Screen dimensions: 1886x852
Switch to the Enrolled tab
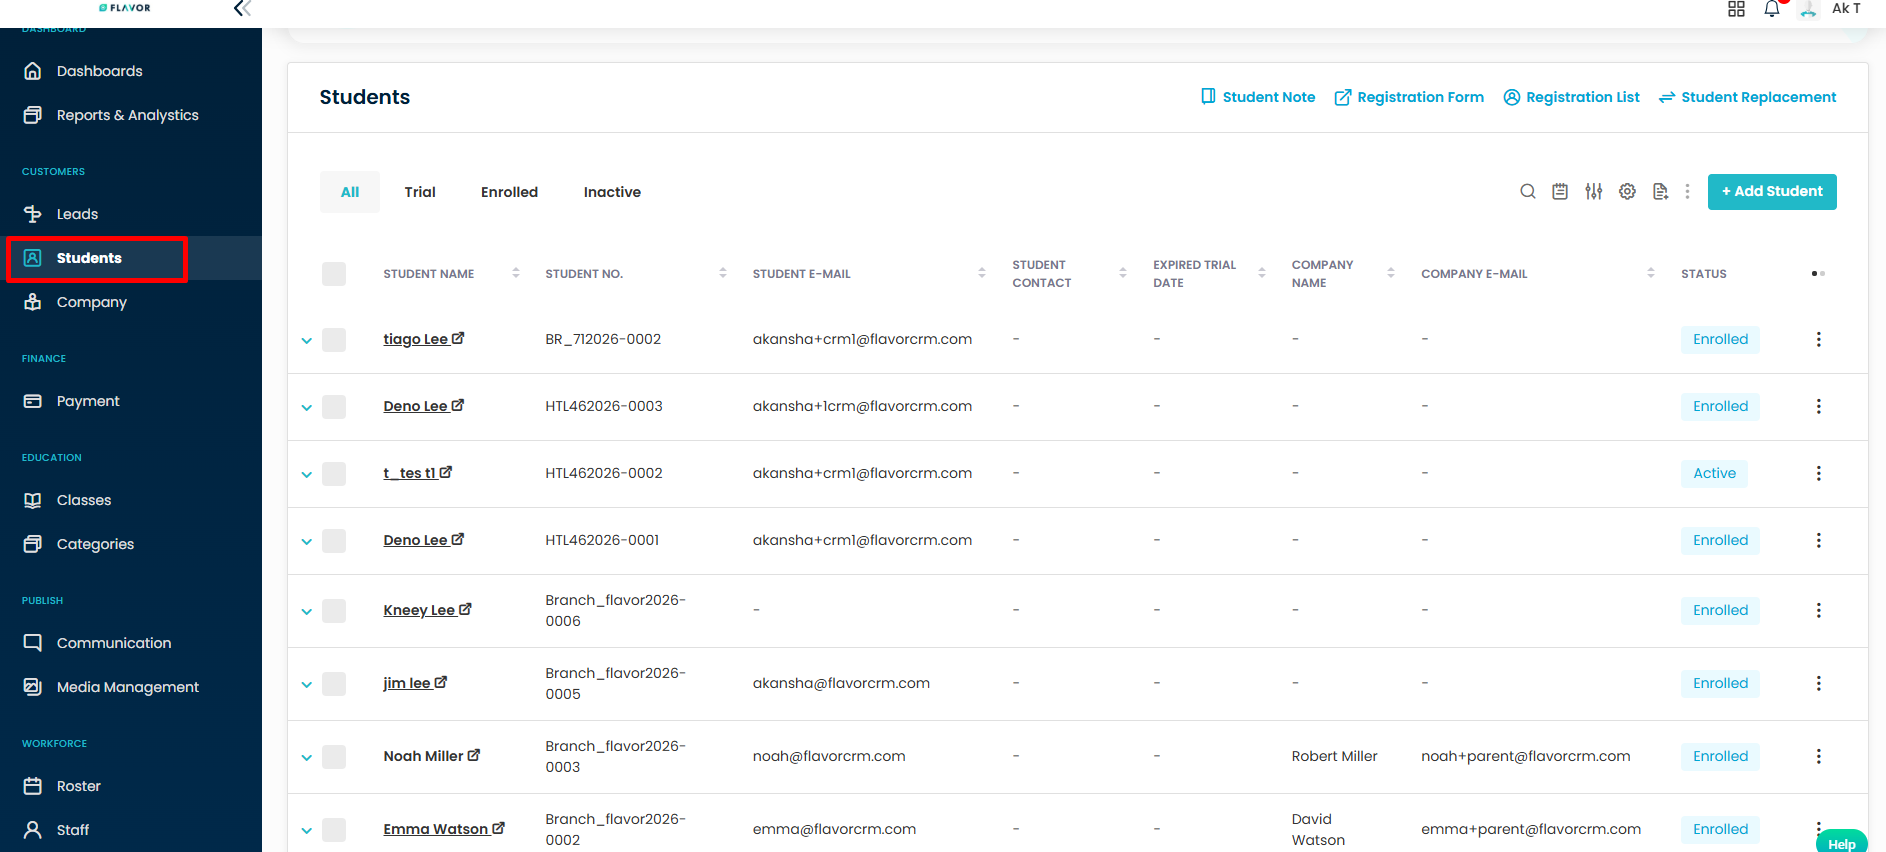point(509,192)
